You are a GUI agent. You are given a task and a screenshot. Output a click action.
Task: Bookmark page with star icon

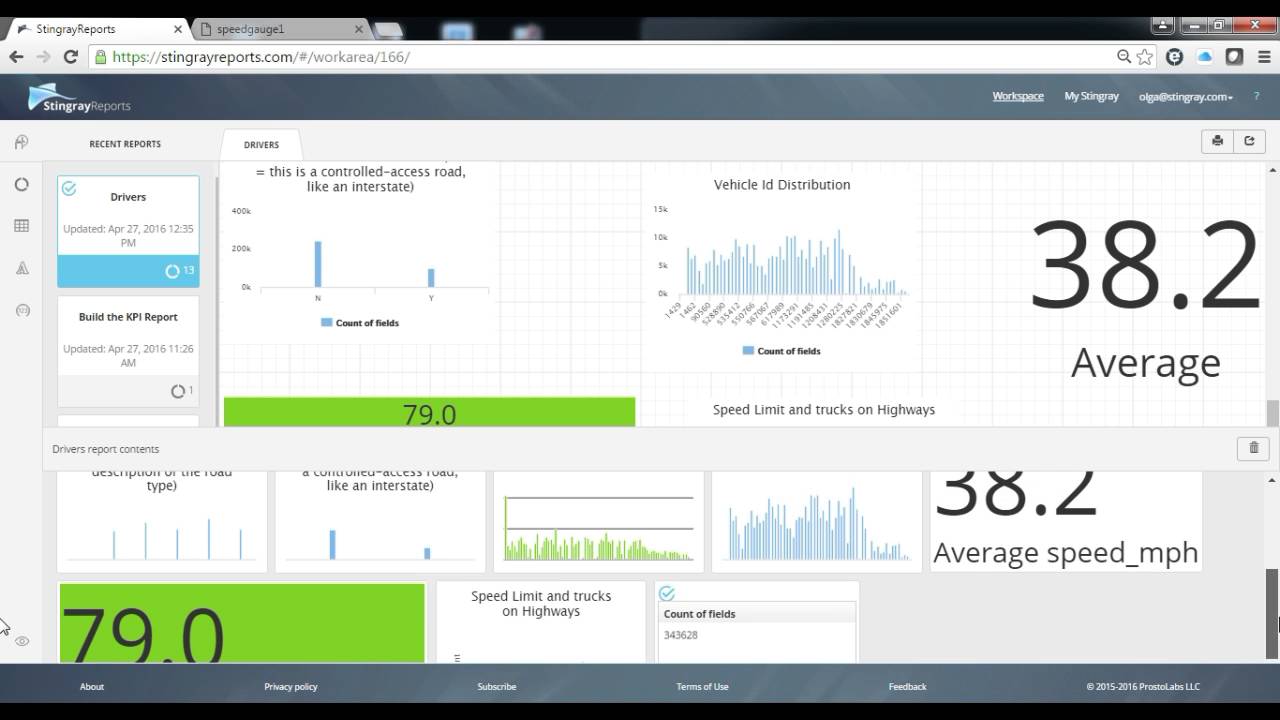(x=1145, y=57)
